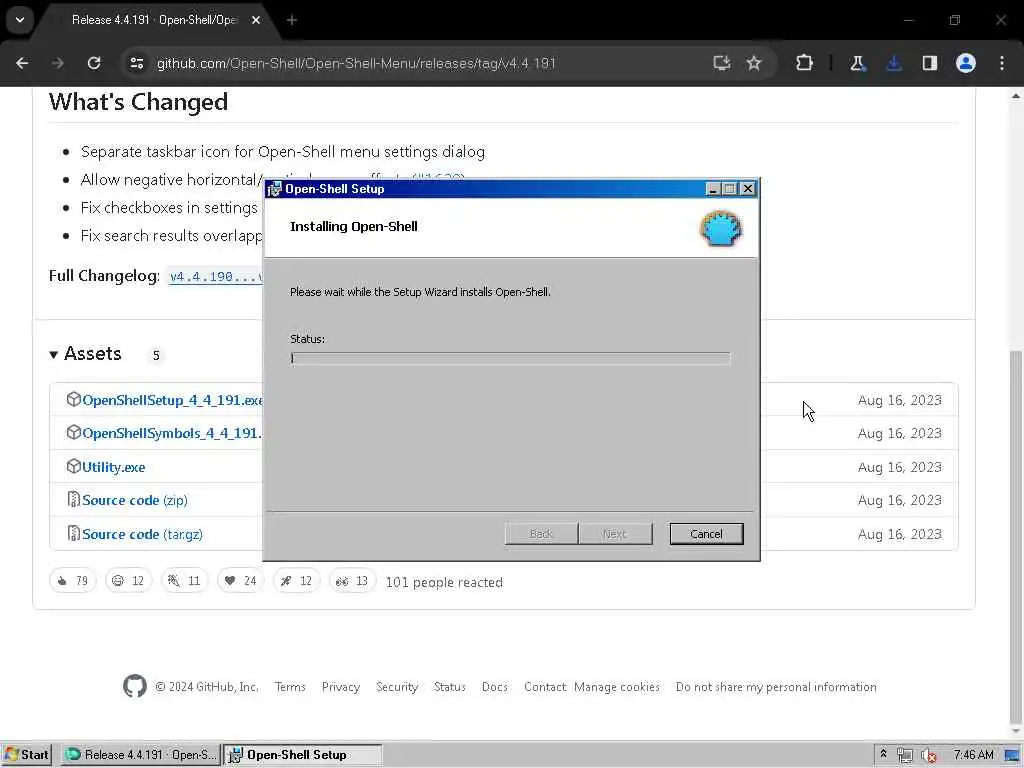This screenshot has width=1024, height=768.
Task: Click the address bar URL
Action: pyautogui.click(x=356, y=63)
